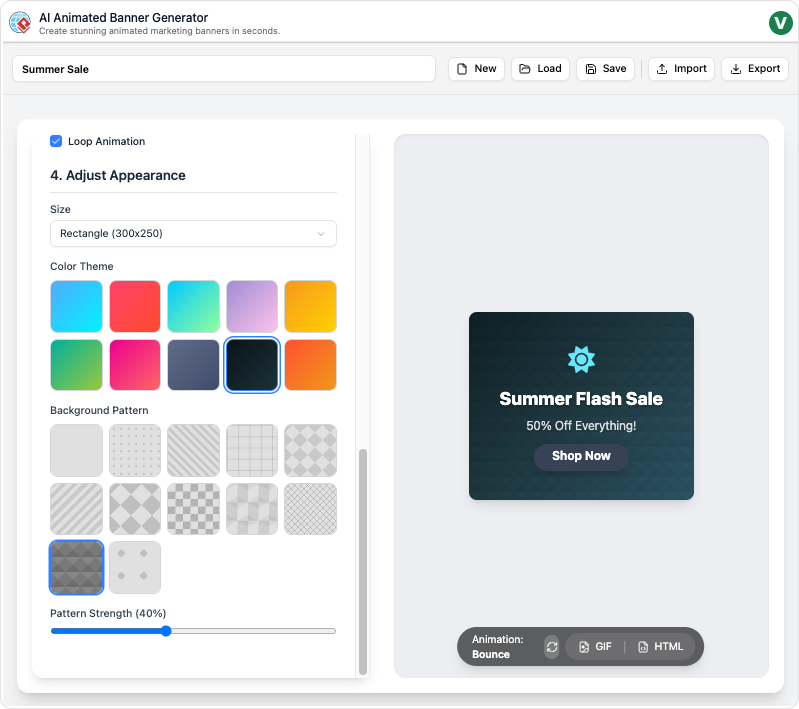Export banner as HTML

click(660, 647)
